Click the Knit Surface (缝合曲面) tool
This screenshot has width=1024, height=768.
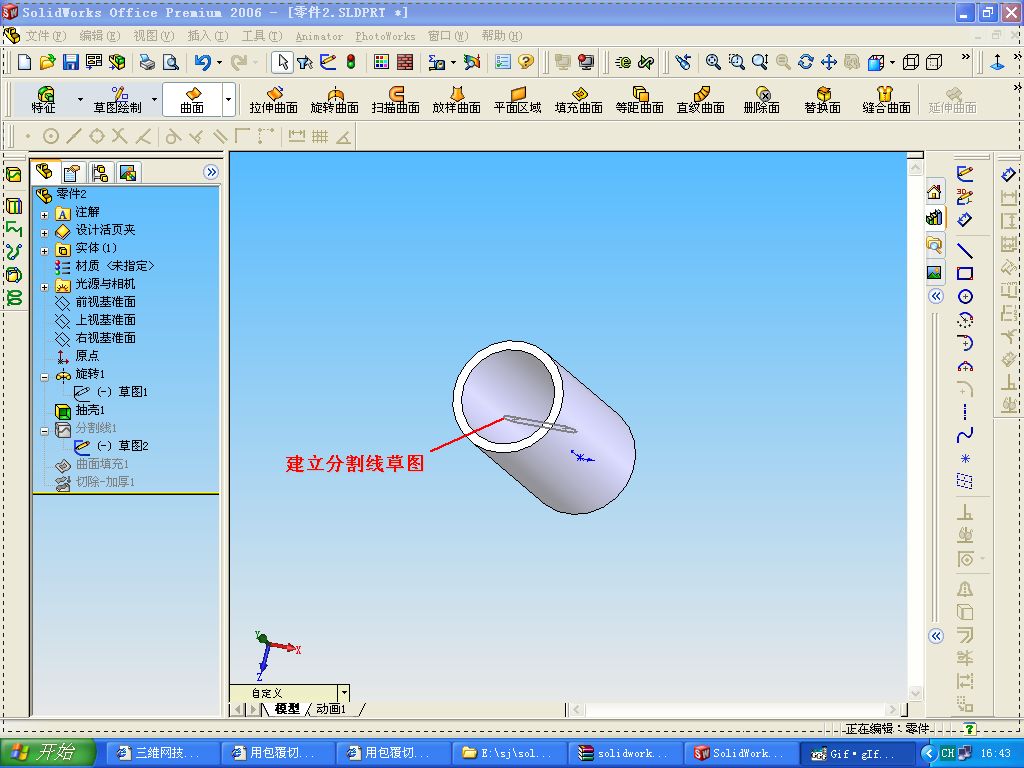tap(886, 100)
